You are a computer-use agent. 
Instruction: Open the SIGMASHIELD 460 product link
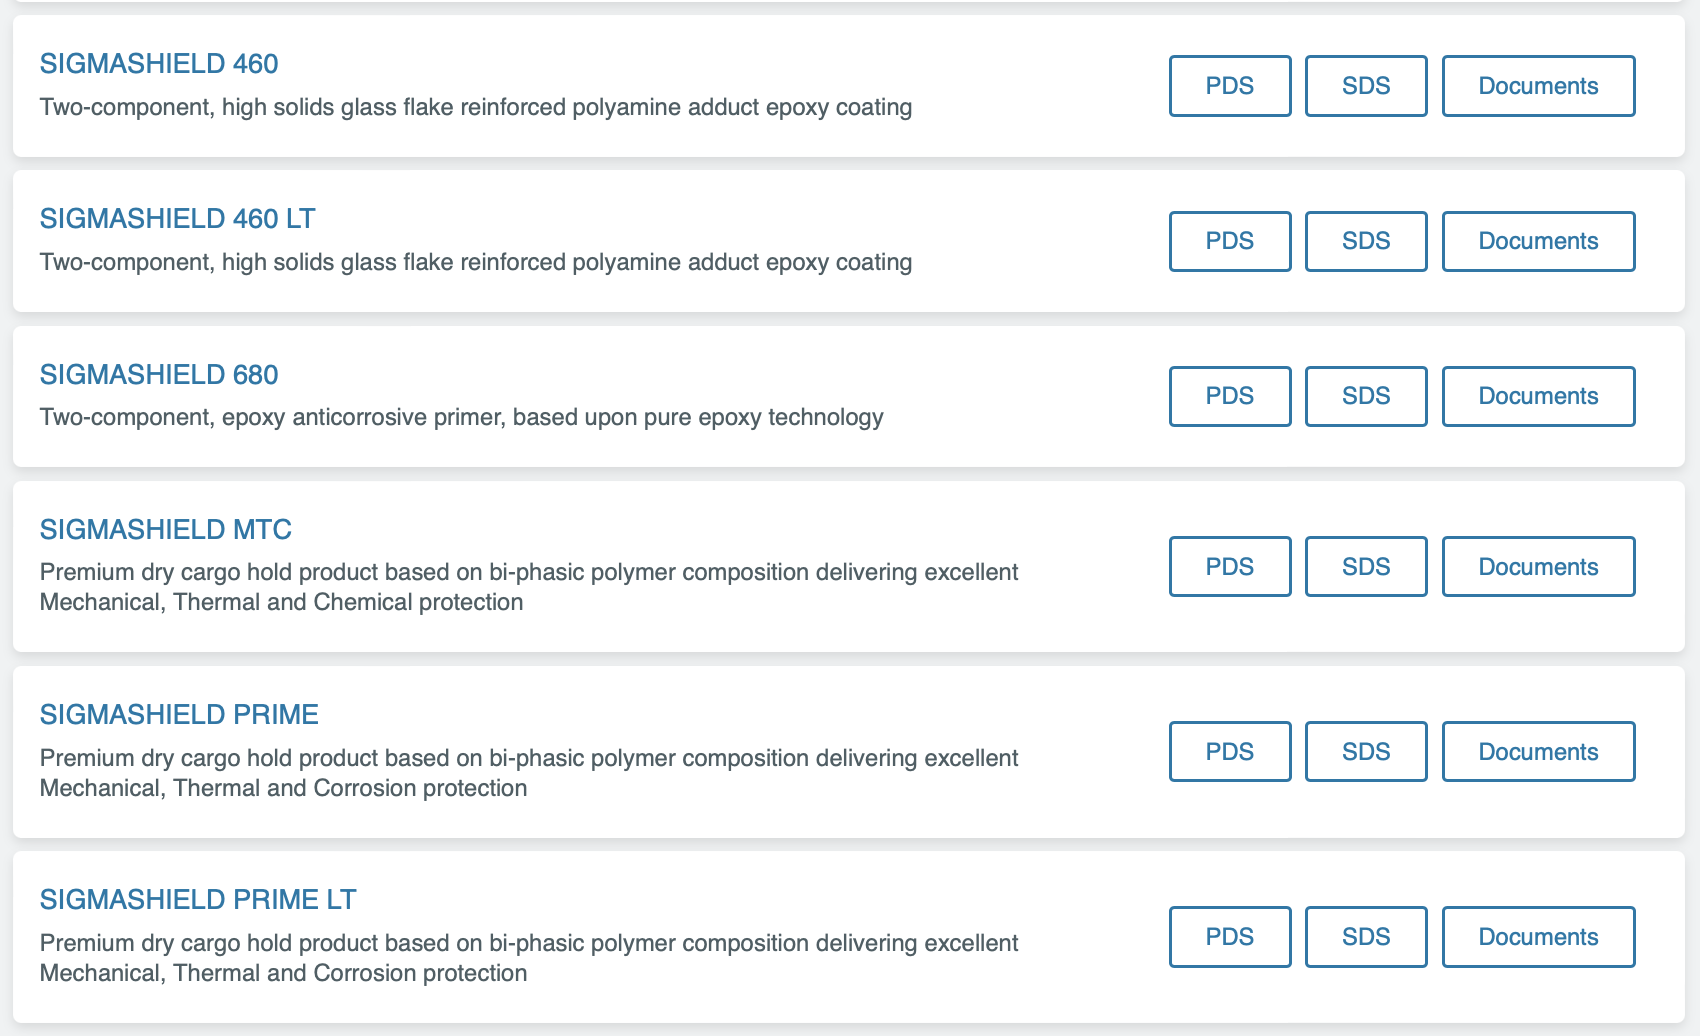[159, 64]
